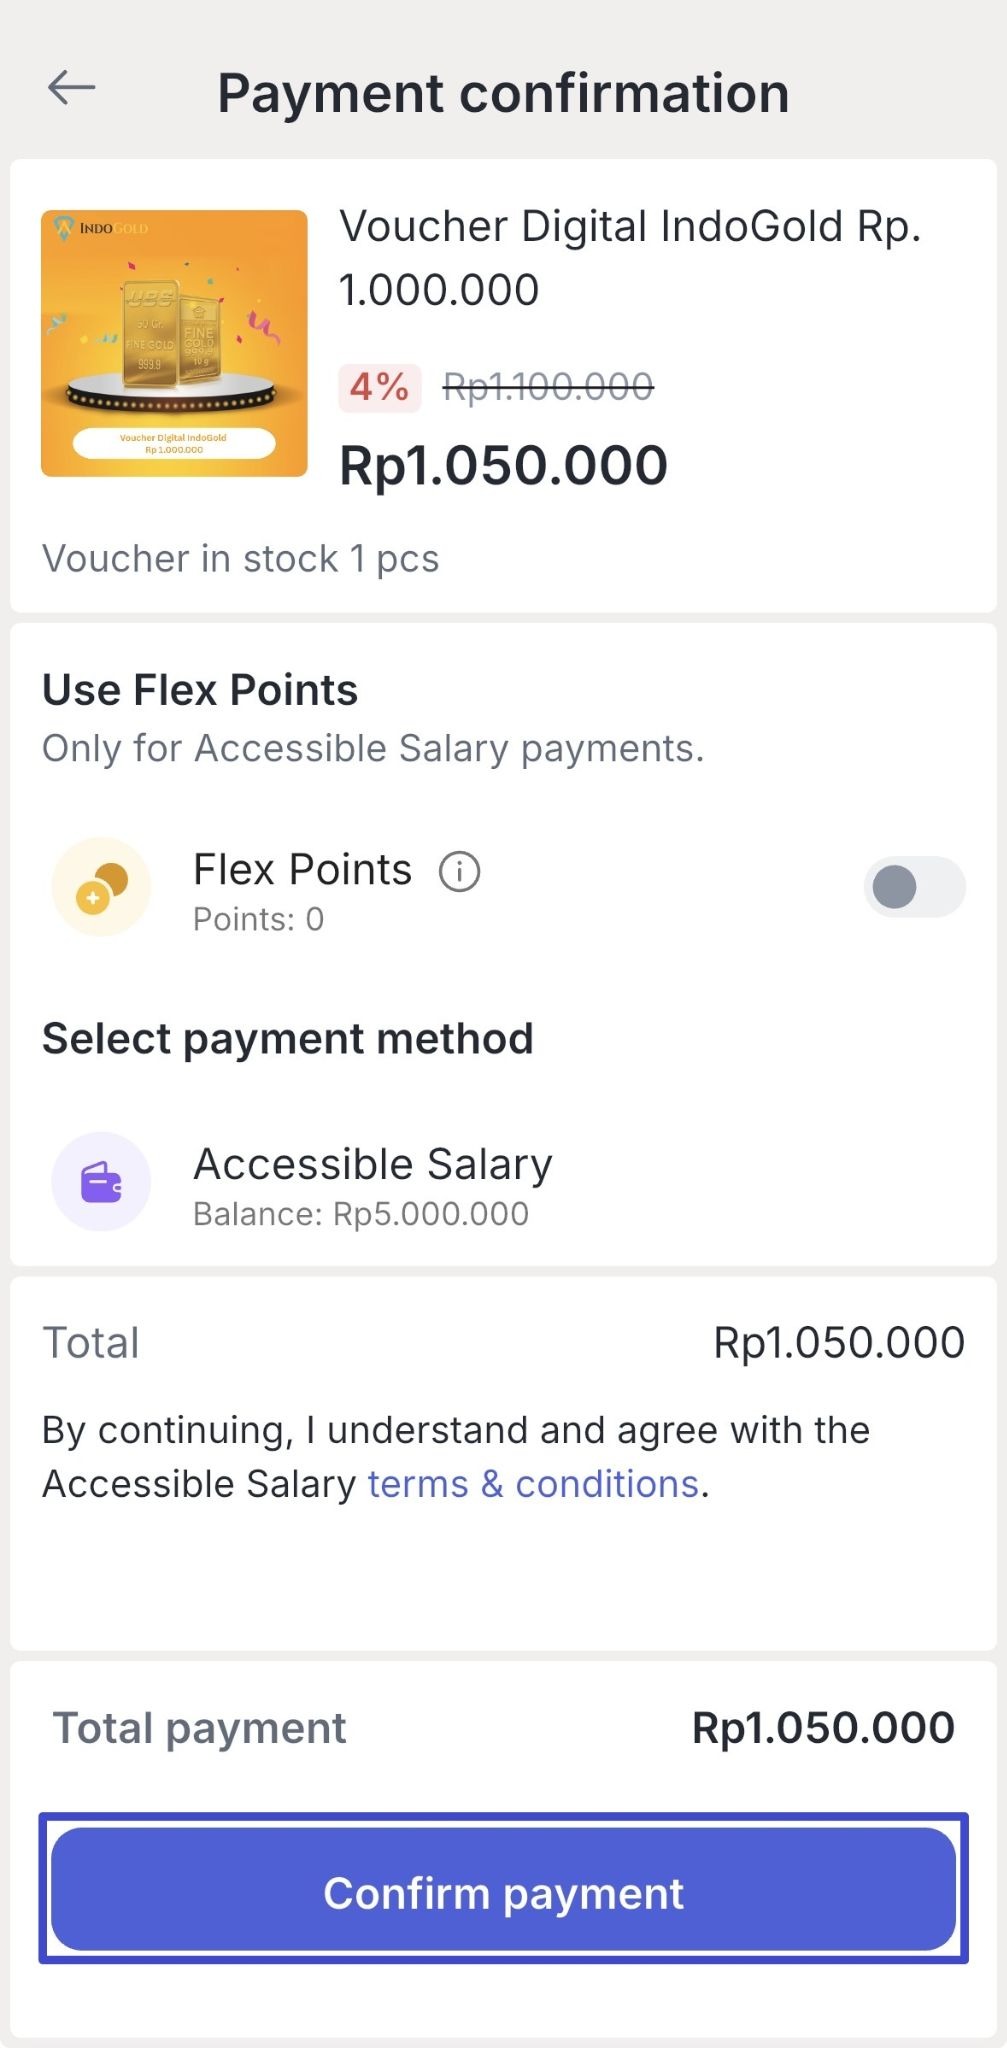Tap the Total payment amount
The image size is (1007, 2048).
point(823,1728)
